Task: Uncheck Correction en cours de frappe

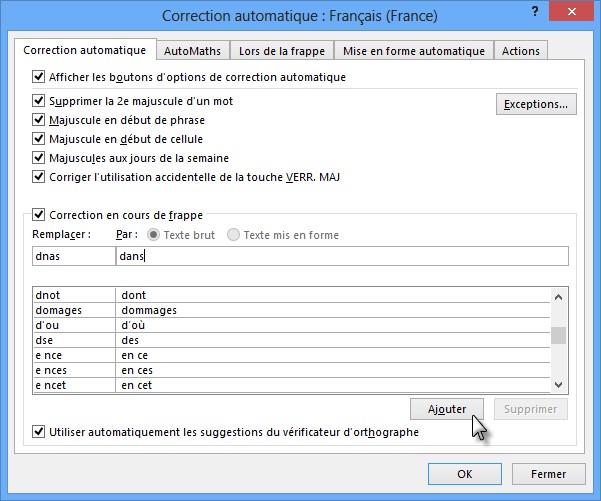Action: pyautogui.click(x=40, y=214)
